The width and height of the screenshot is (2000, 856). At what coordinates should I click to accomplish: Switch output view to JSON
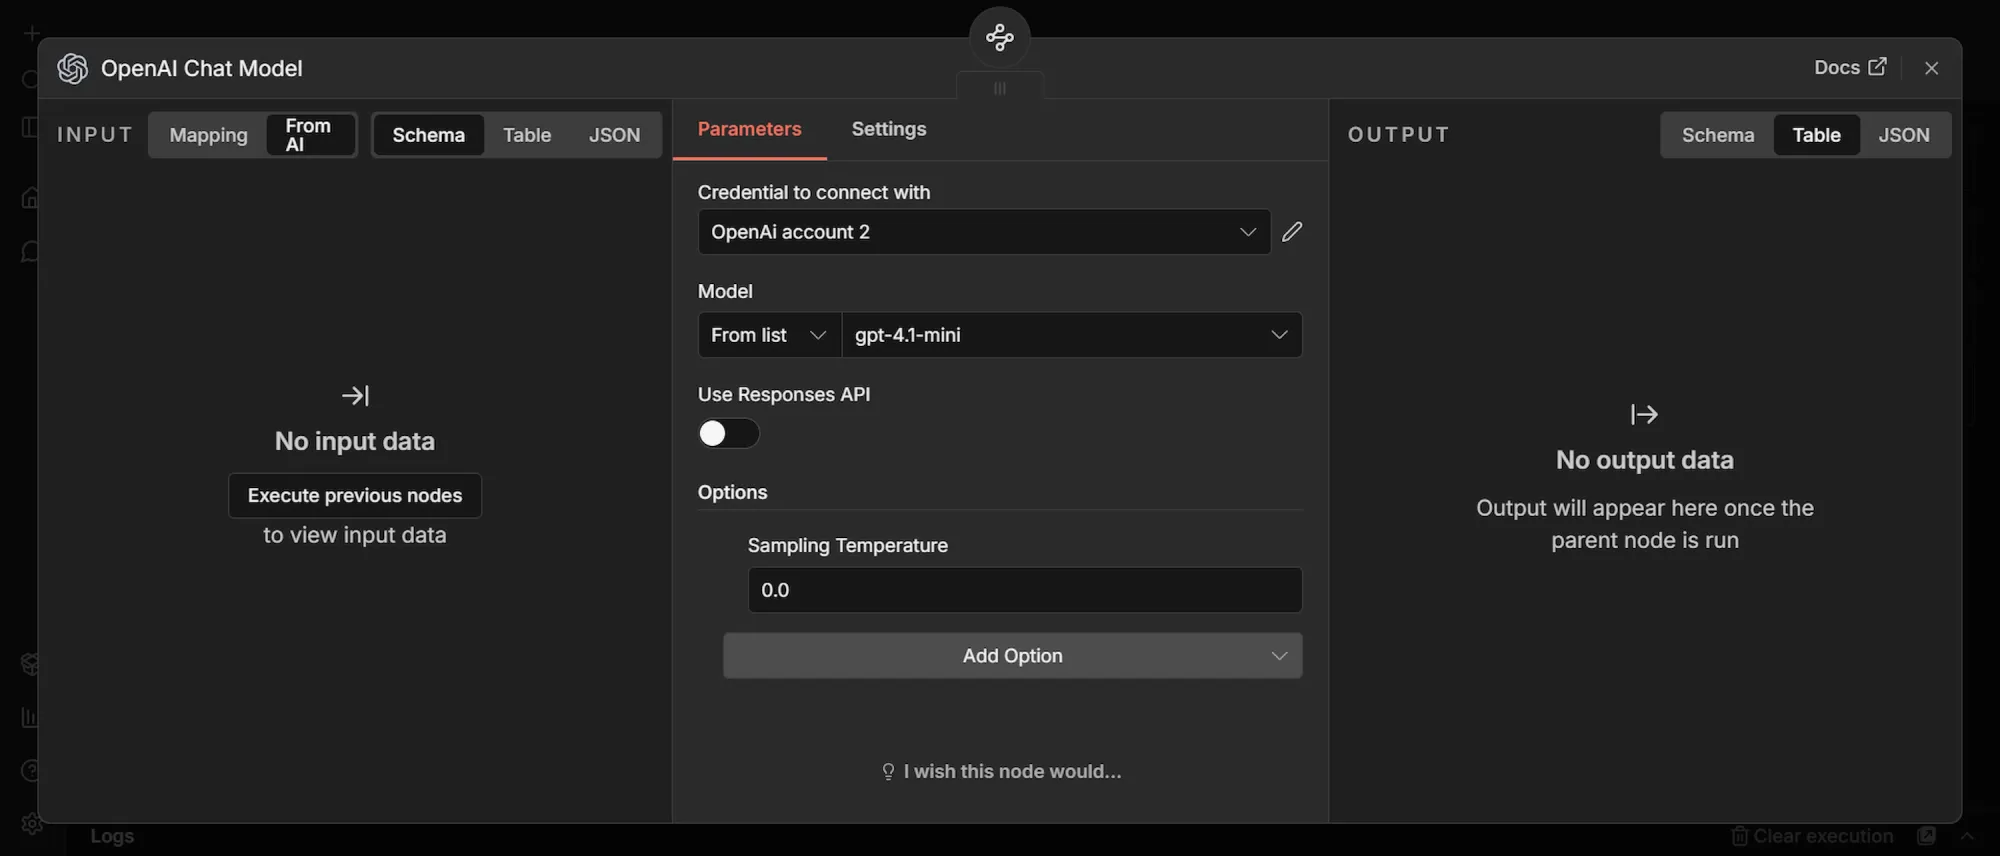click(1903, 135)
